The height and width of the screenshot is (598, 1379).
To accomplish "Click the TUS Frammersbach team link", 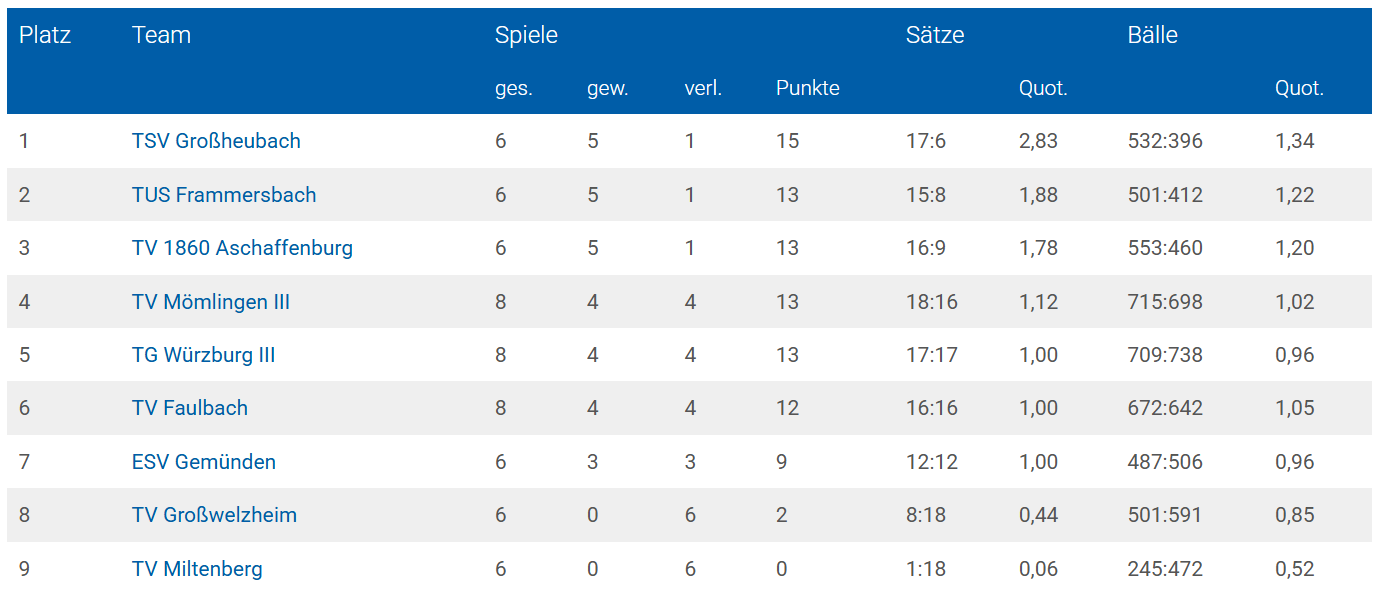I will click(224, 195).
